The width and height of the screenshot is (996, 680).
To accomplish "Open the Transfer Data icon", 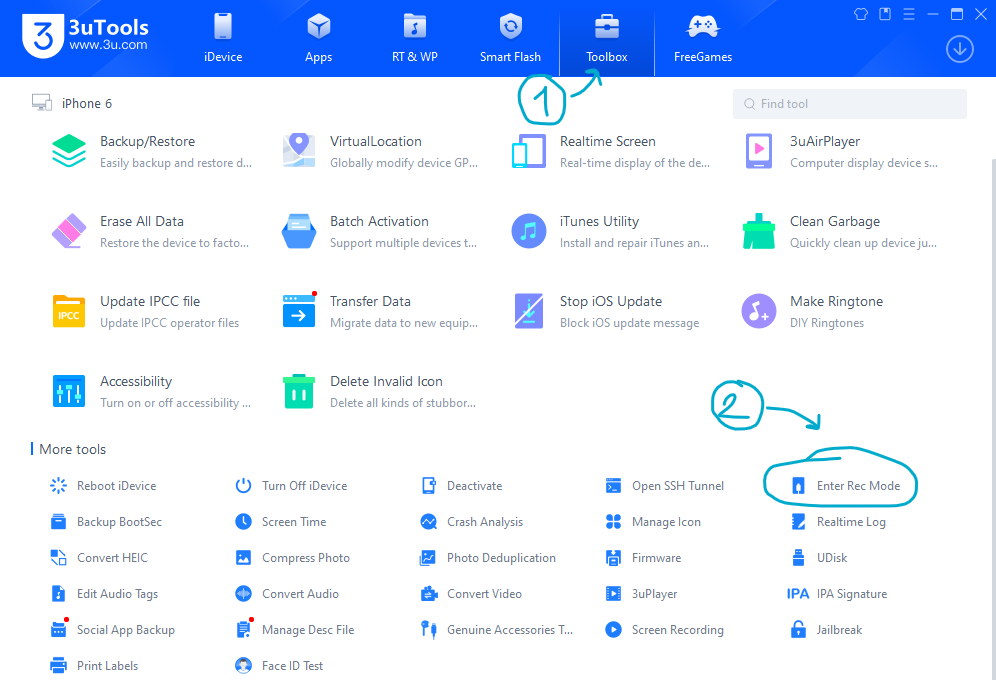I will (299, 311).
